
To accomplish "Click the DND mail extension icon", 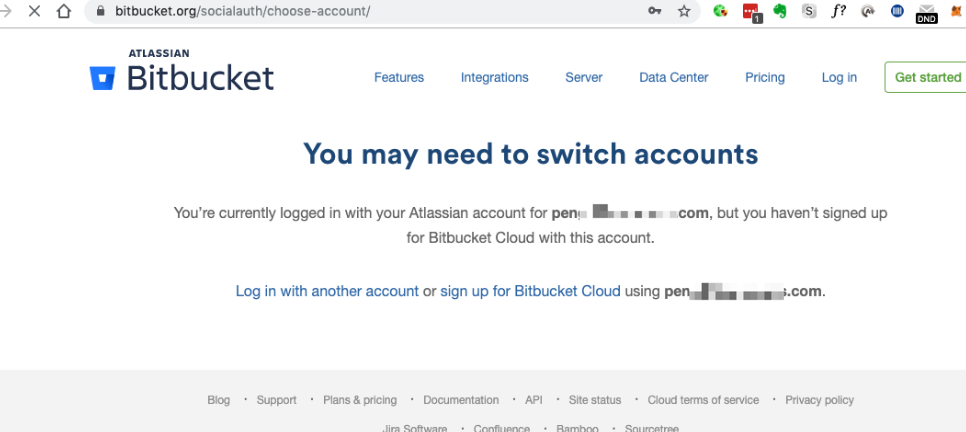I will click(927, 12).
